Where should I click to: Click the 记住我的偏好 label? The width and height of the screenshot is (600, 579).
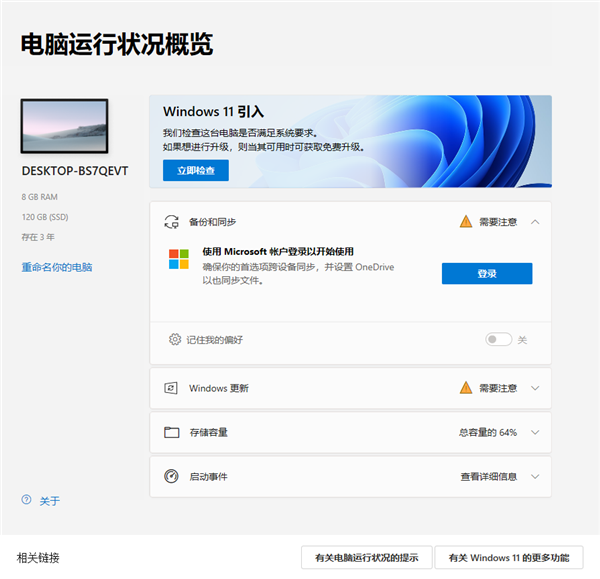pos(214,339)
